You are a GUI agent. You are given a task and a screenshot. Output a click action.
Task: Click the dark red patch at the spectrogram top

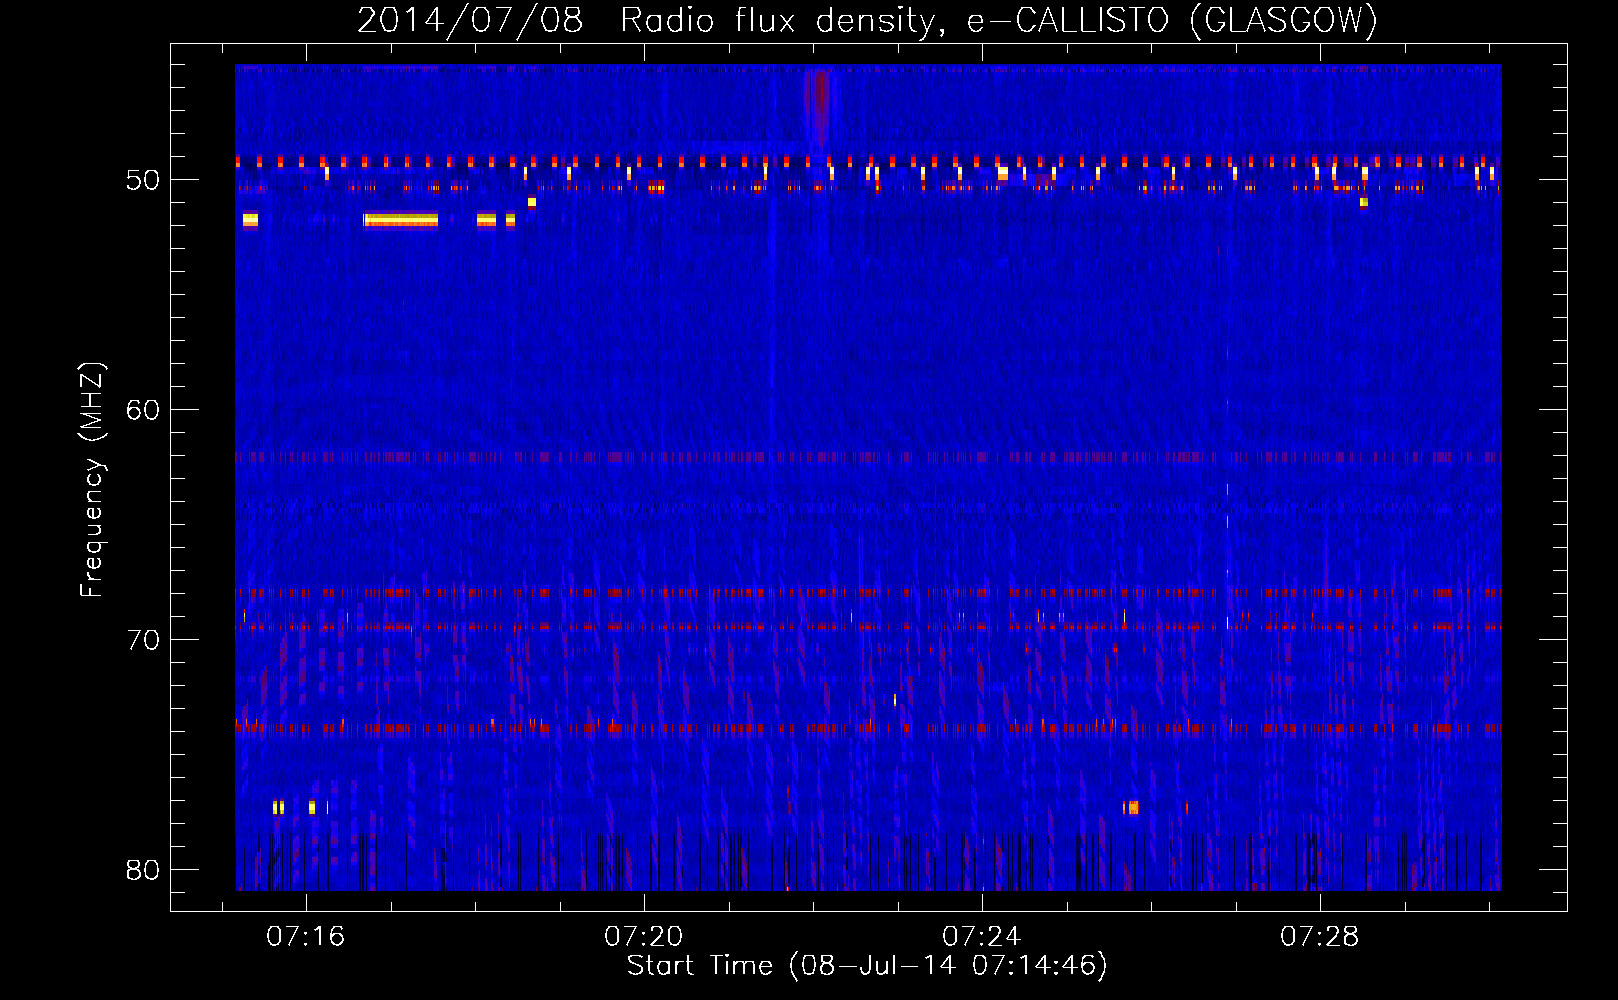coord(819,108)
